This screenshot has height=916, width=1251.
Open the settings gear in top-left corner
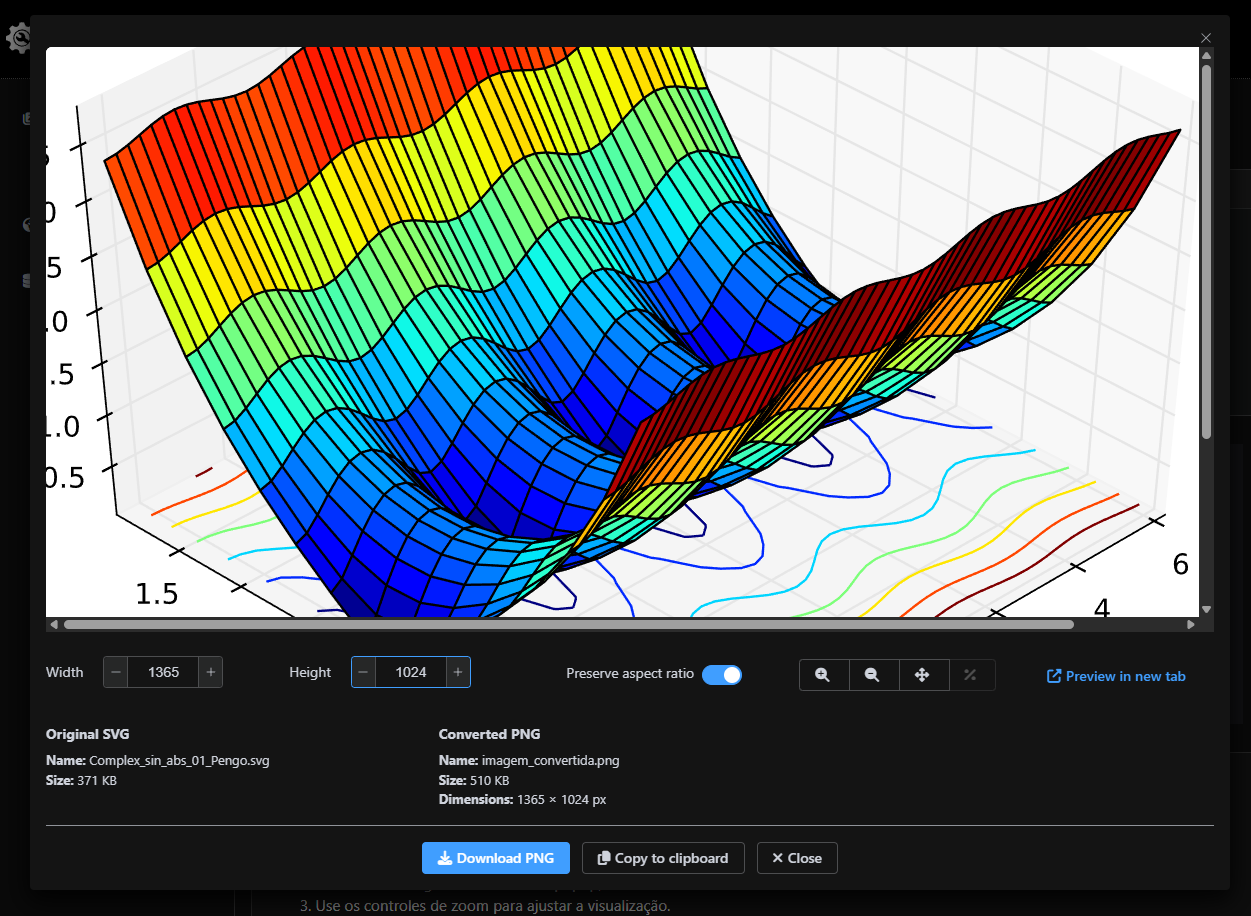click(18, 38)
